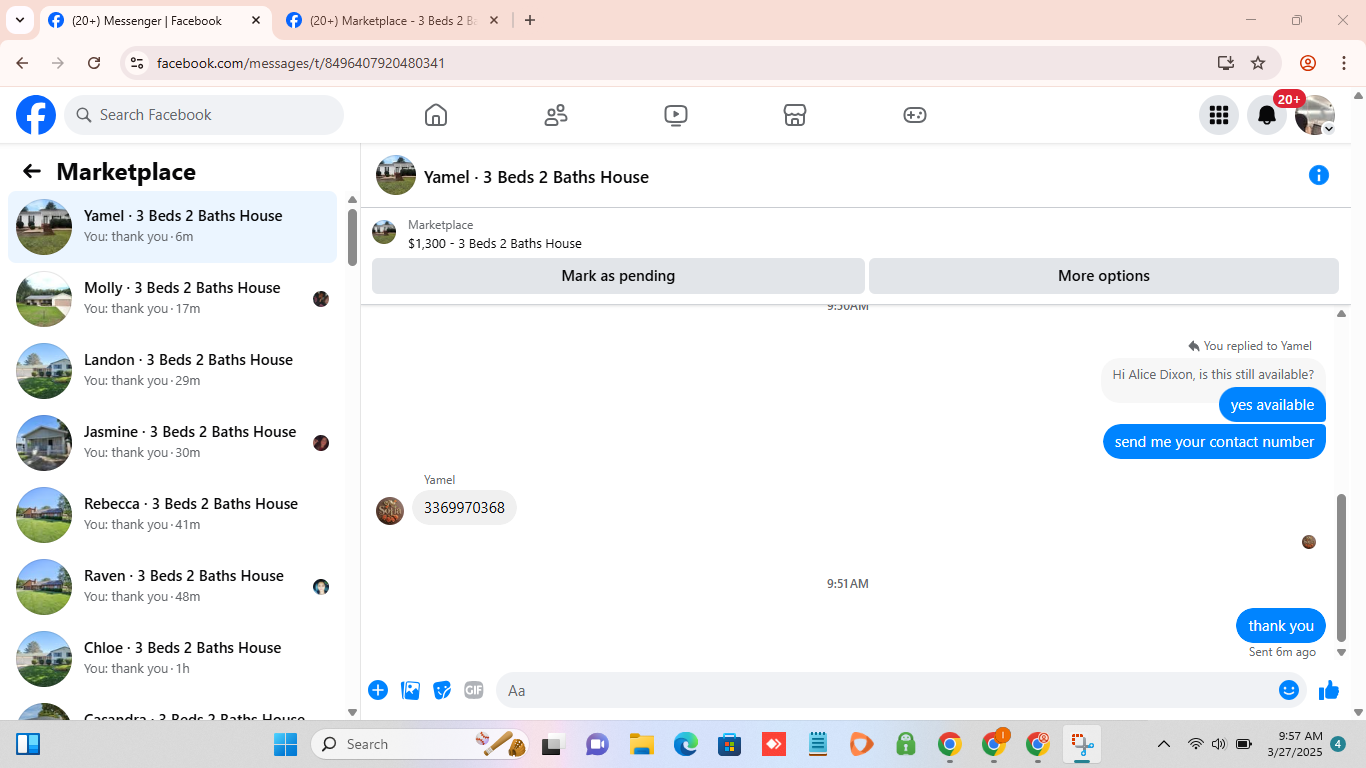Open Jasmine conversation in the list
Image resolution: width=1366 pixels, height=768 pixels.
173,443
